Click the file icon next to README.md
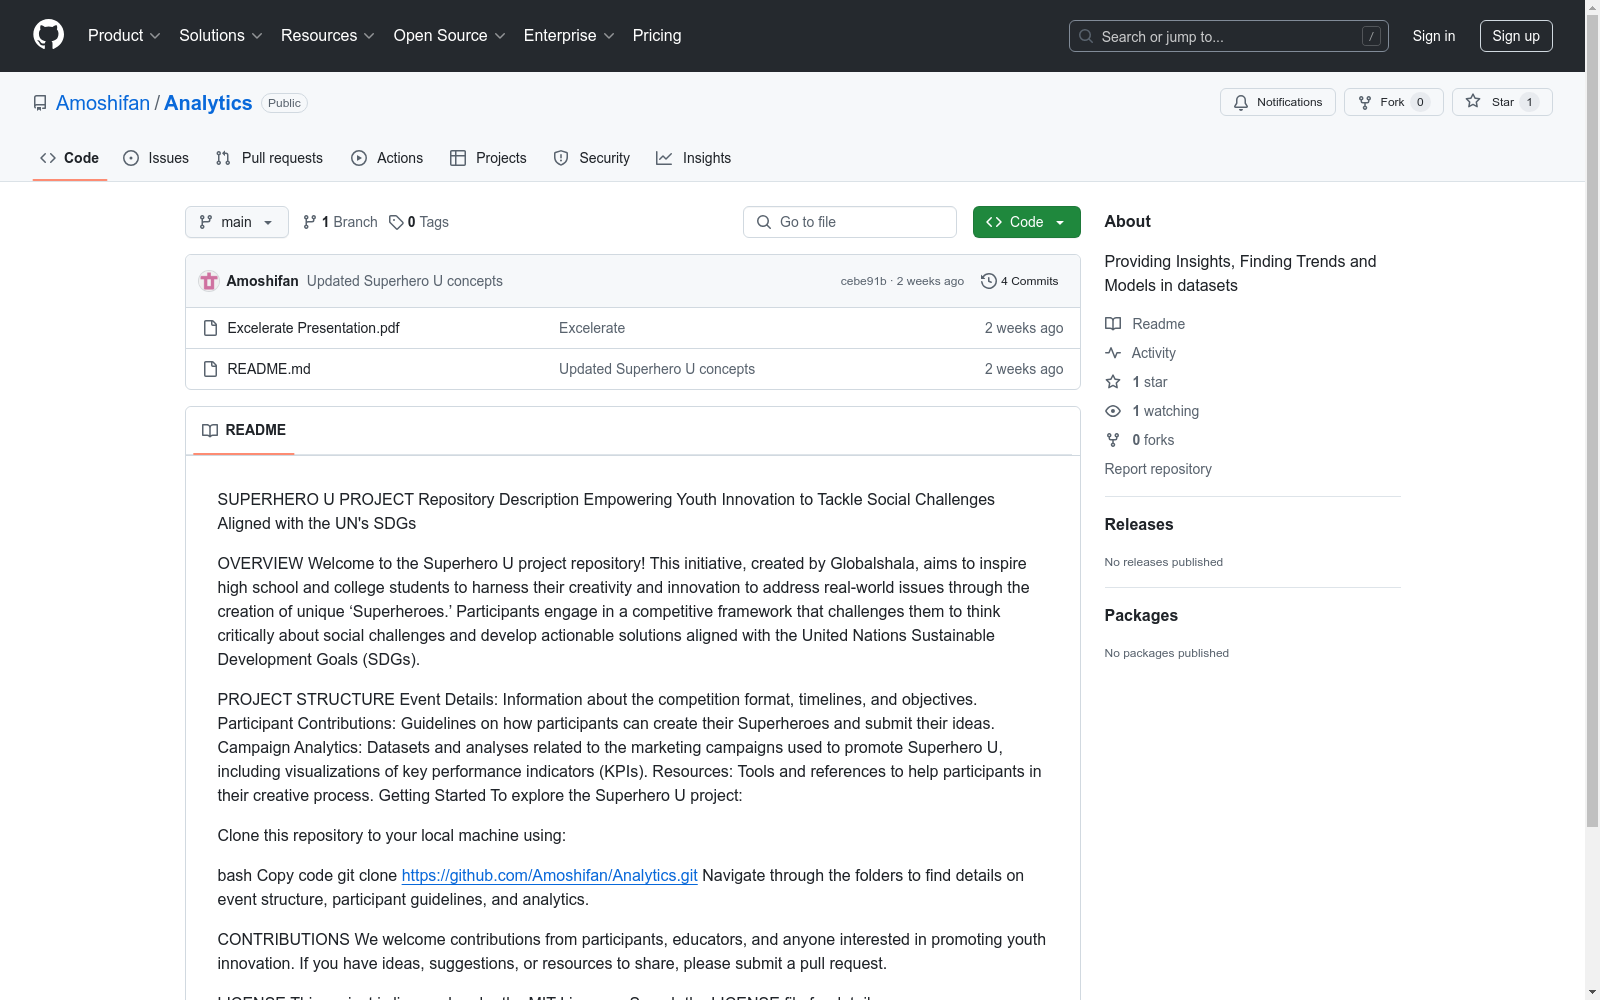This screenshot has height=1000, width=1600. point(210,369)
